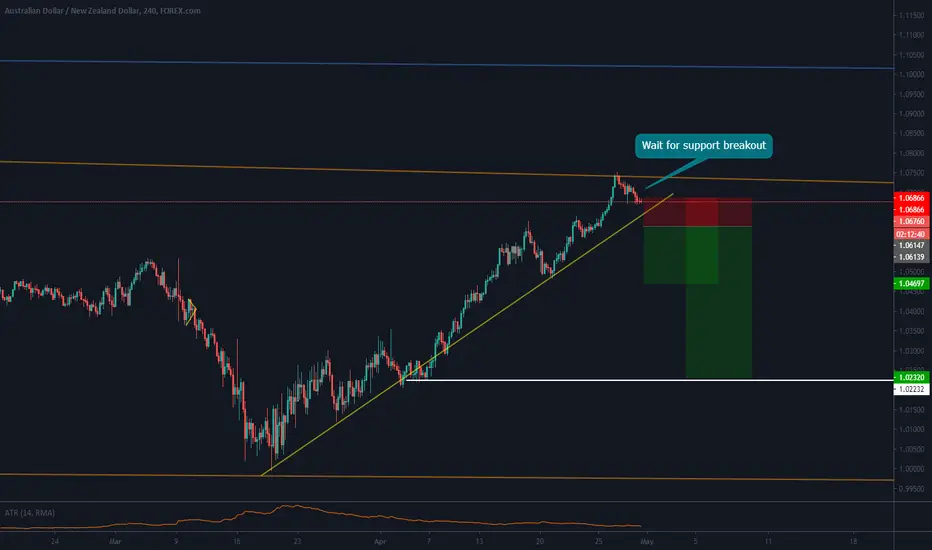Click the 1.08000 price scale value

911,153
